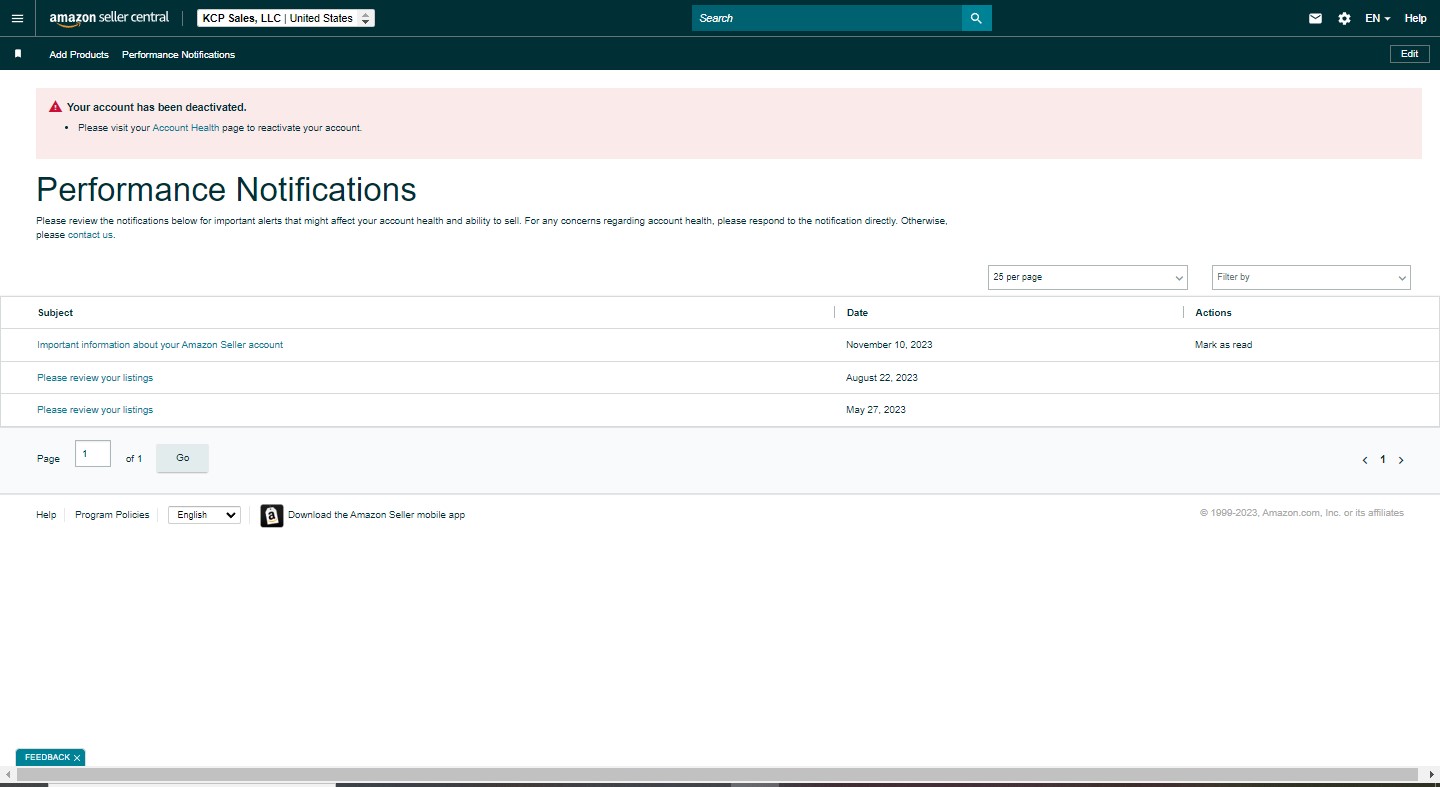Close the Feedback tab with X
This screenshot has width=1440, height=787.
click(77, 758)
